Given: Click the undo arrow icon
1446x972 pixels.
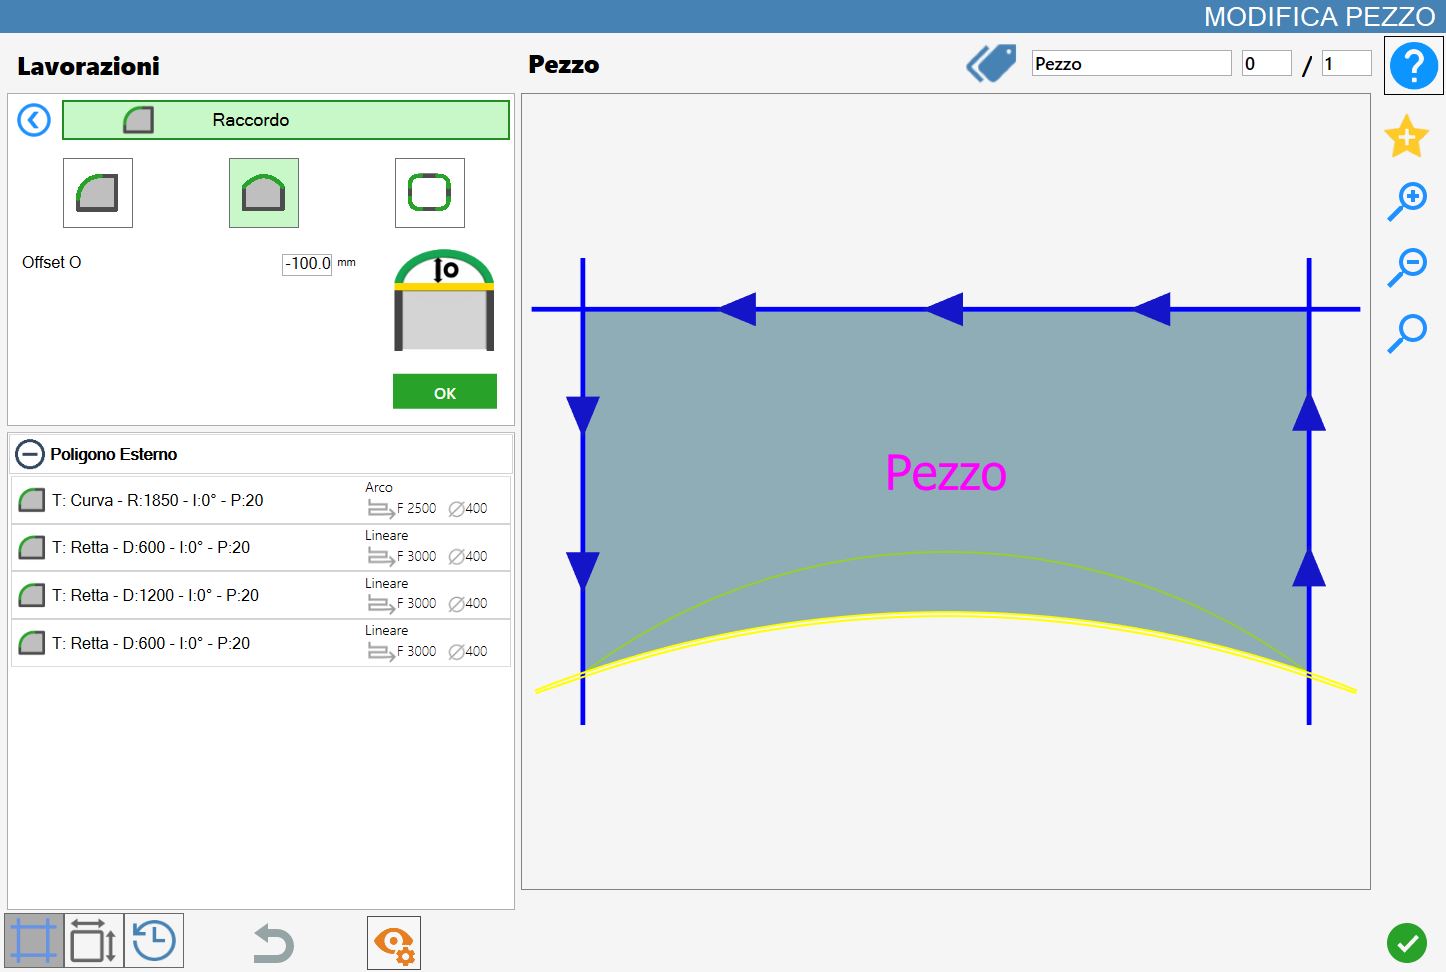Looking at the screenshot, I should pos(273,943).
